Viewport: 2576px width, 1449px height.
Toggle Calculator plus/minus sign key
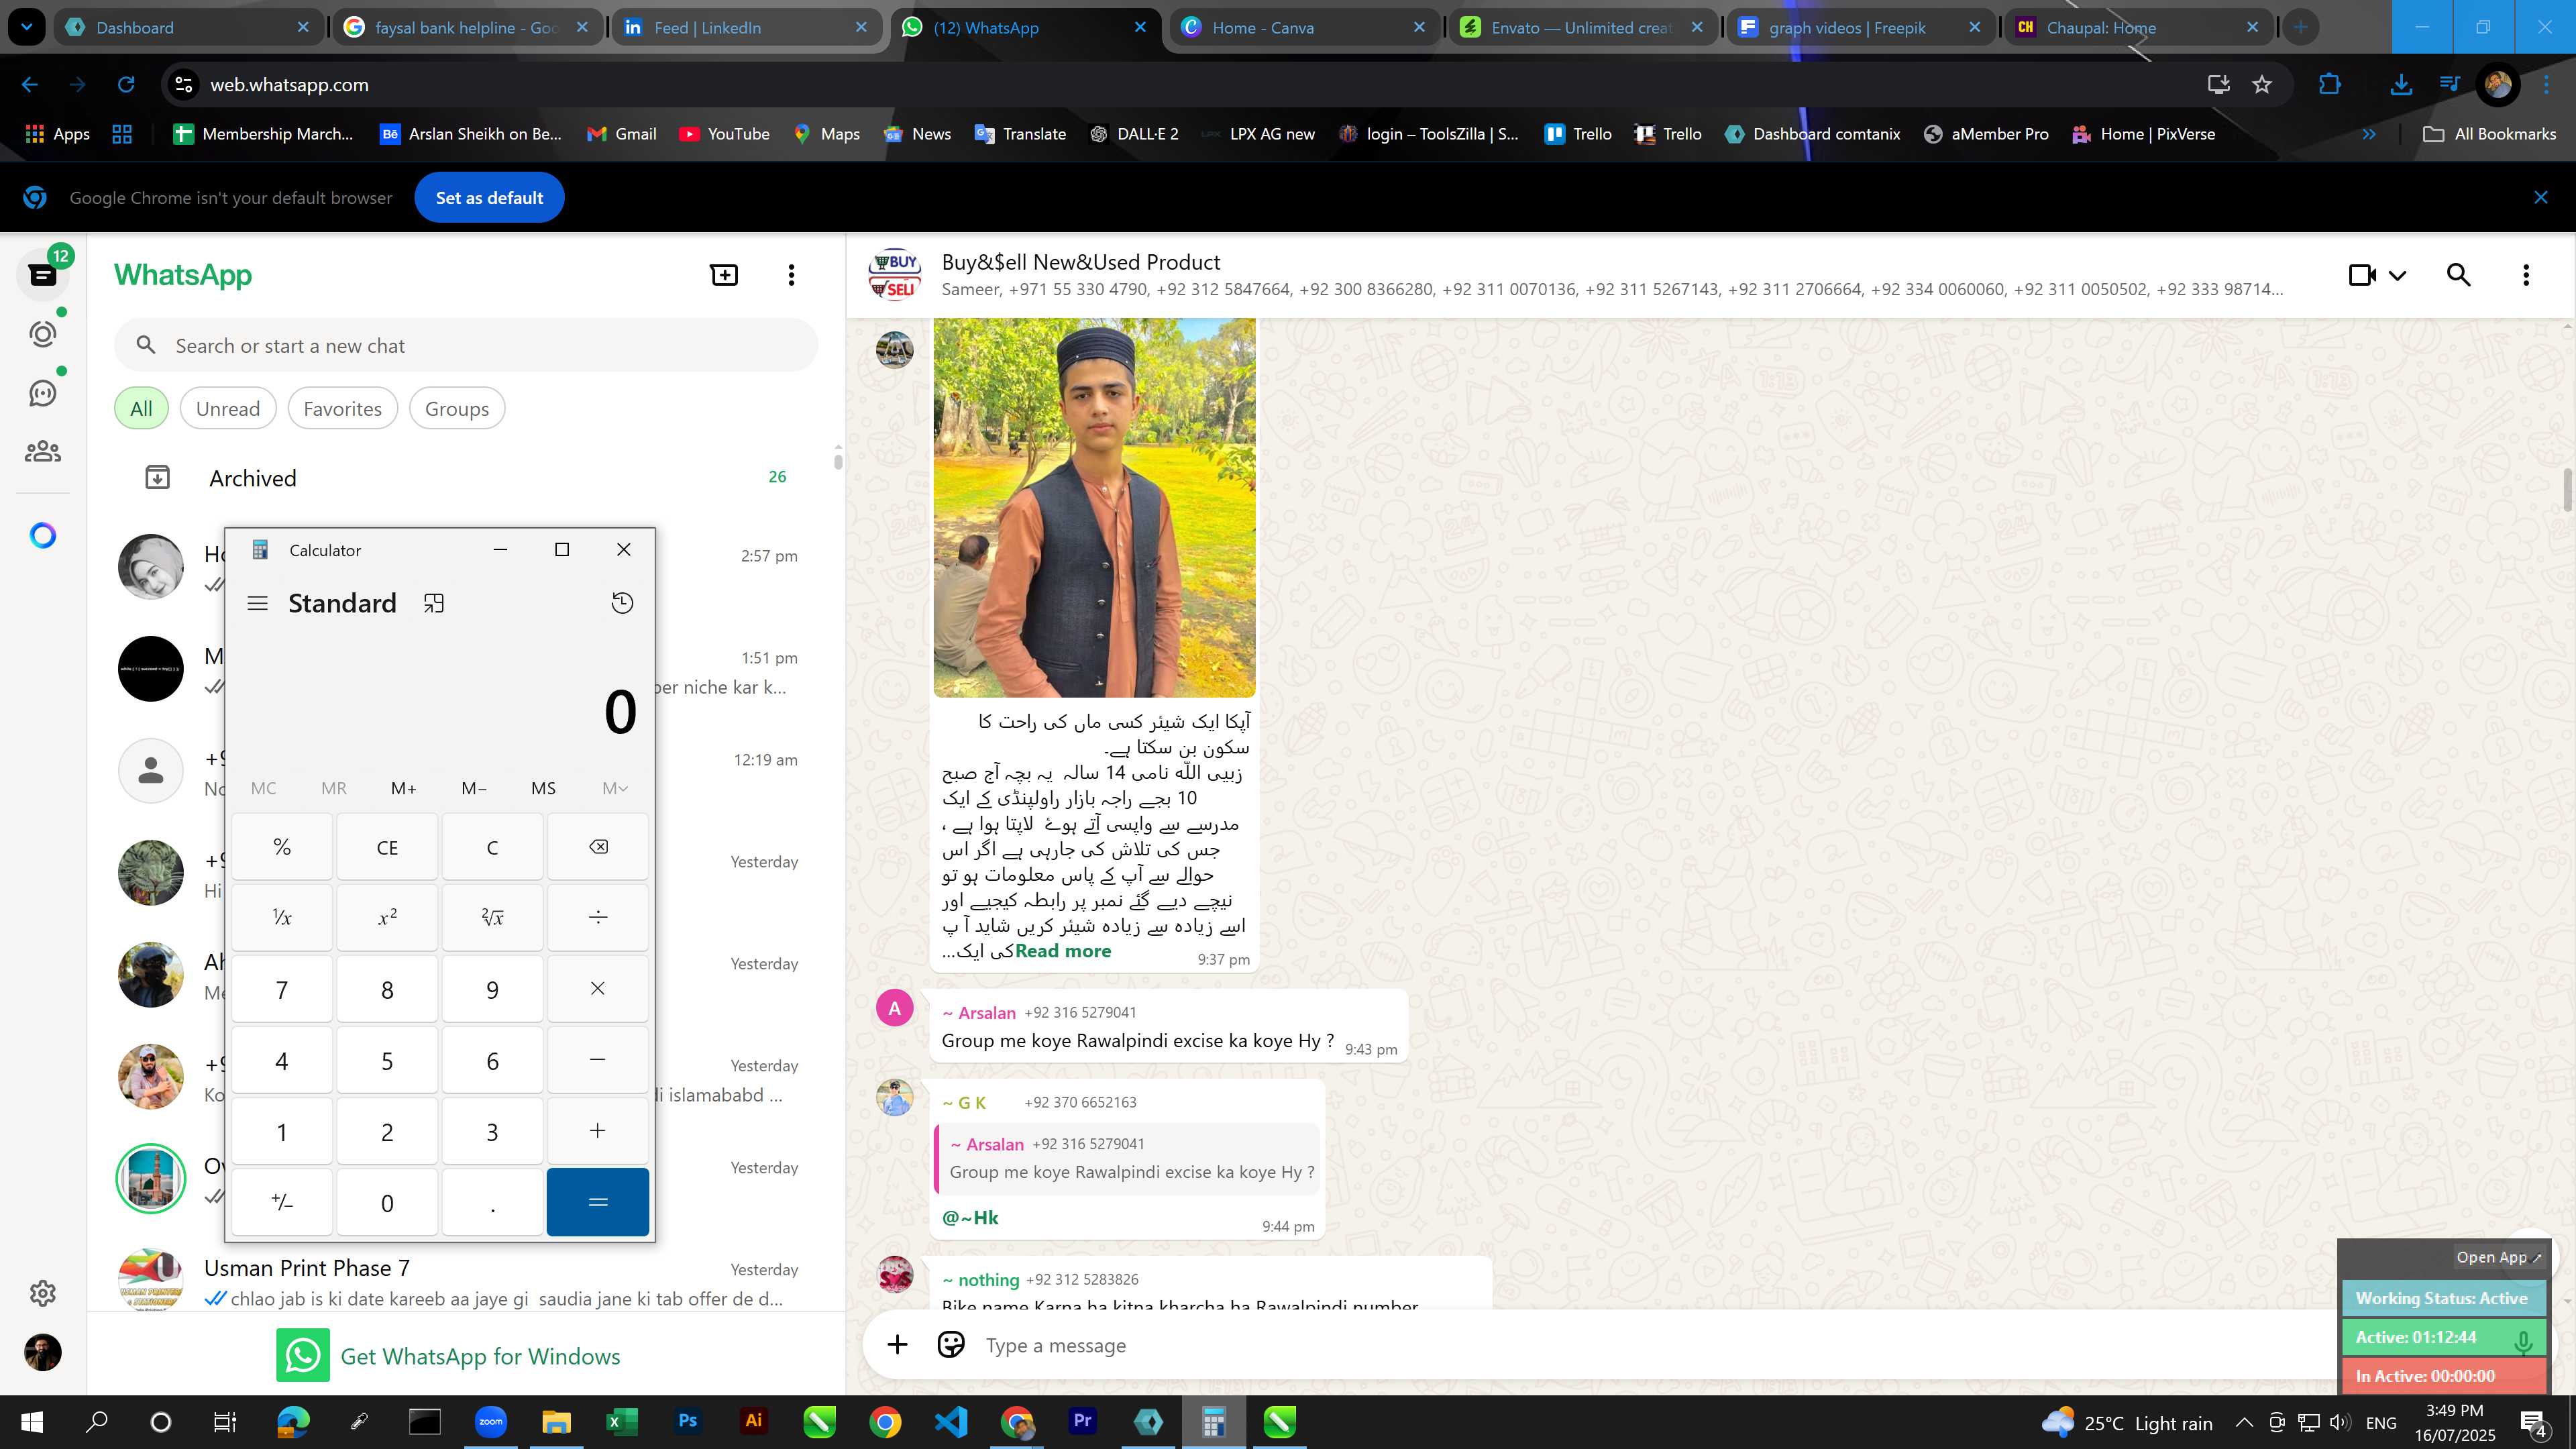[x=282, y=1202]
